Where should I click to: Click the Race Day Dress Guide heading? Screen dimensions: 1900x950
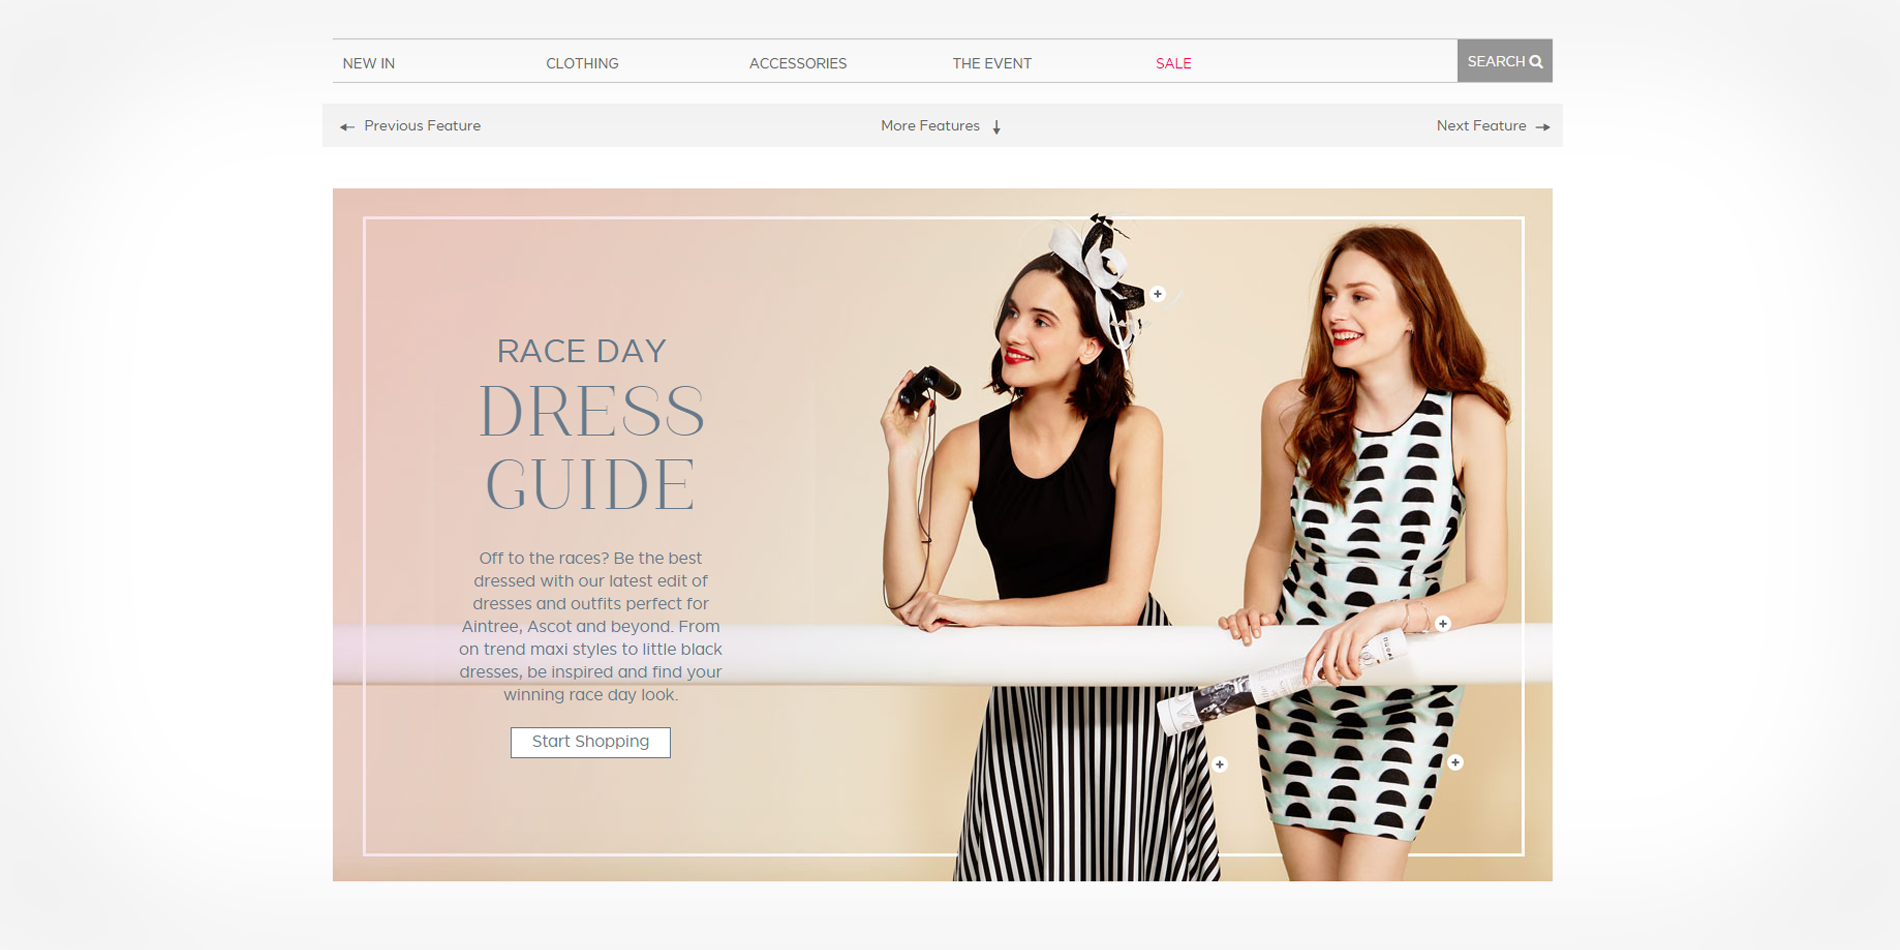coord(590,430)
